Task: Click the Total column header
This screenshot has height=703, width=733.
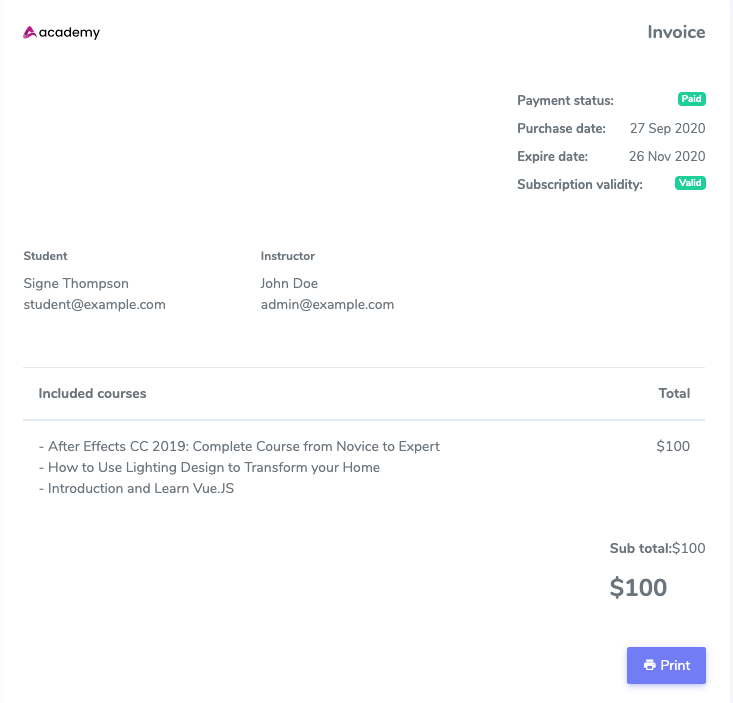Action: pos(674,394)
